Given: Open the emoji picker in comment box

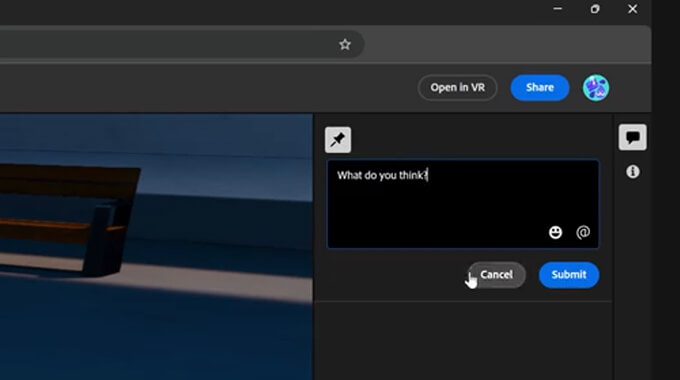Looking at the screenshot, I should tap(555, 233).
